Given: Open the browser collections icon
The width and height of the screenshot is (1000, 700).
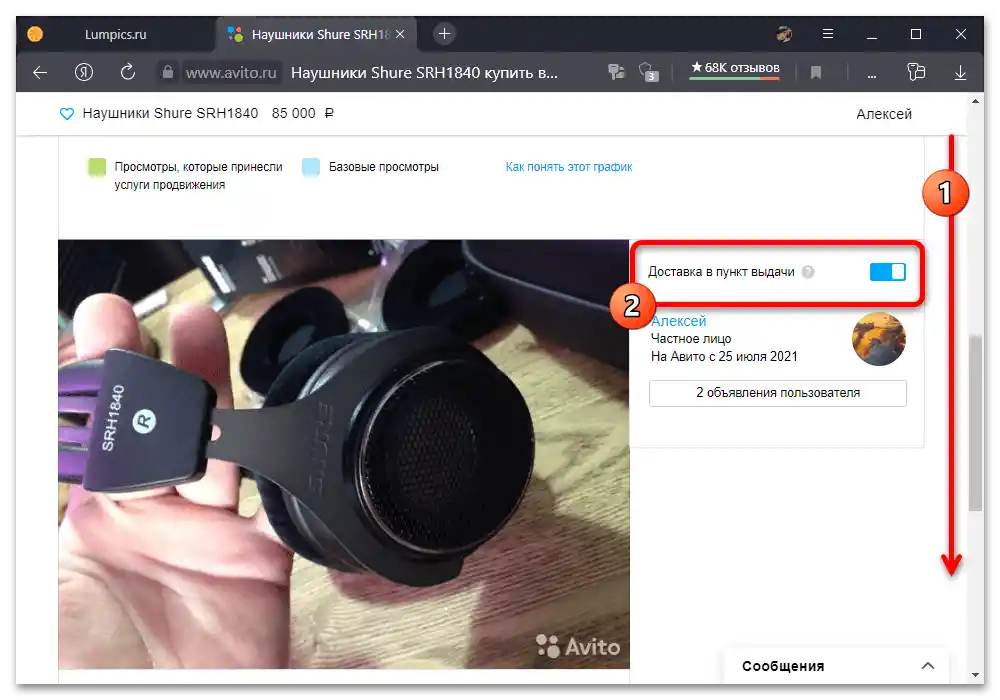Looking at the screenshot, I should click(916, 72).
